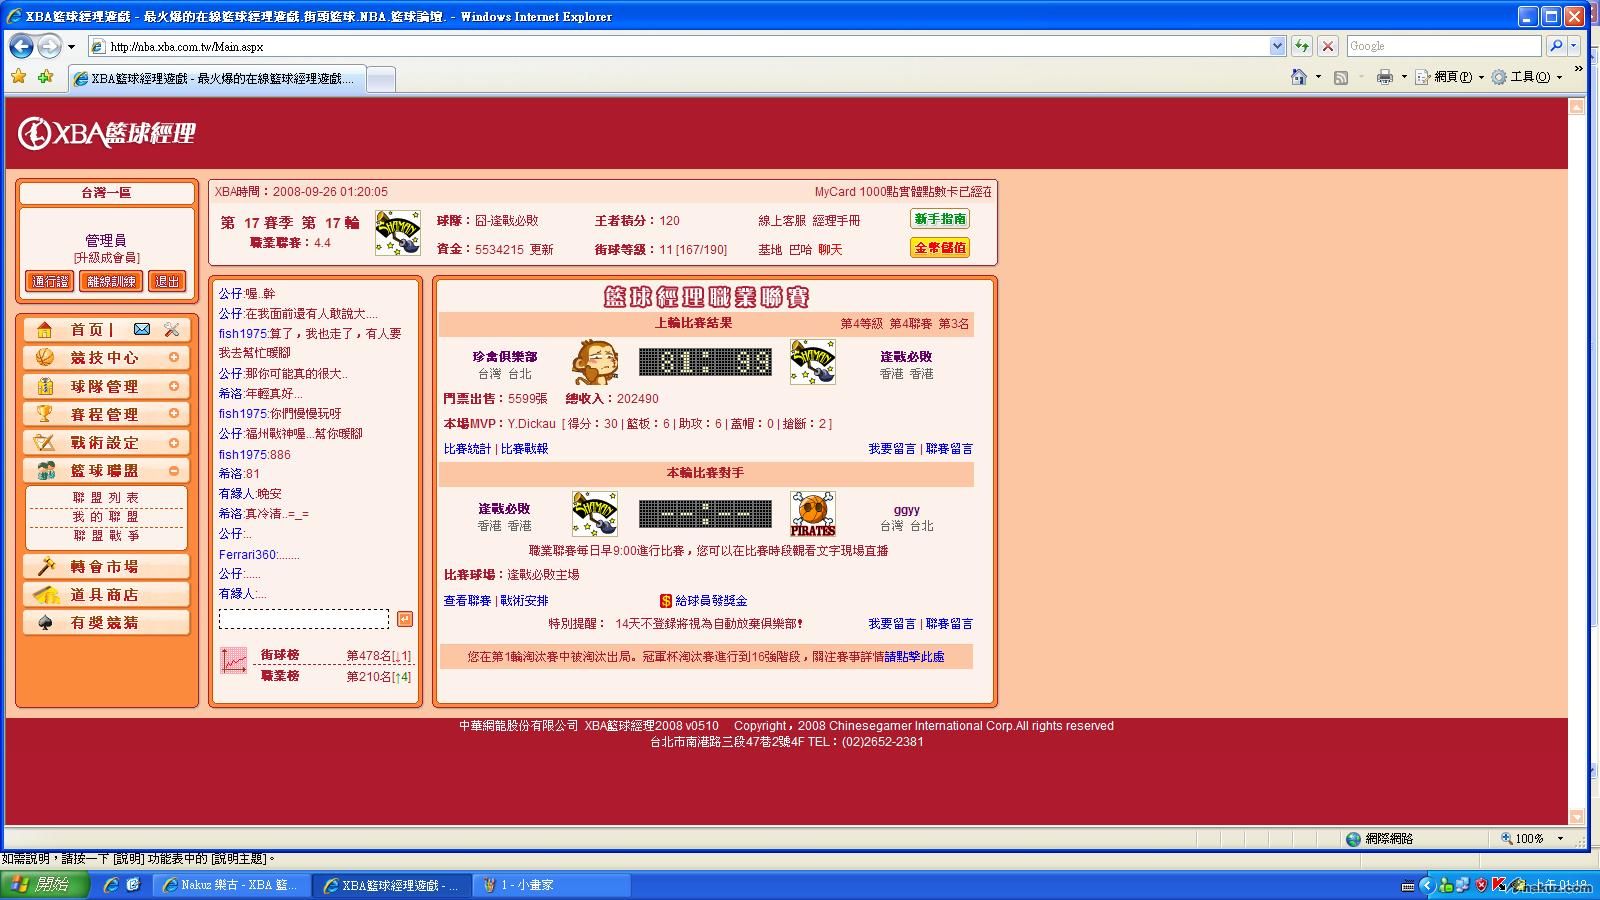The height and width of the screenshot is (900, 1600).
Task: Click the search magnifier icon
Action: click(x=1556, y=46)
